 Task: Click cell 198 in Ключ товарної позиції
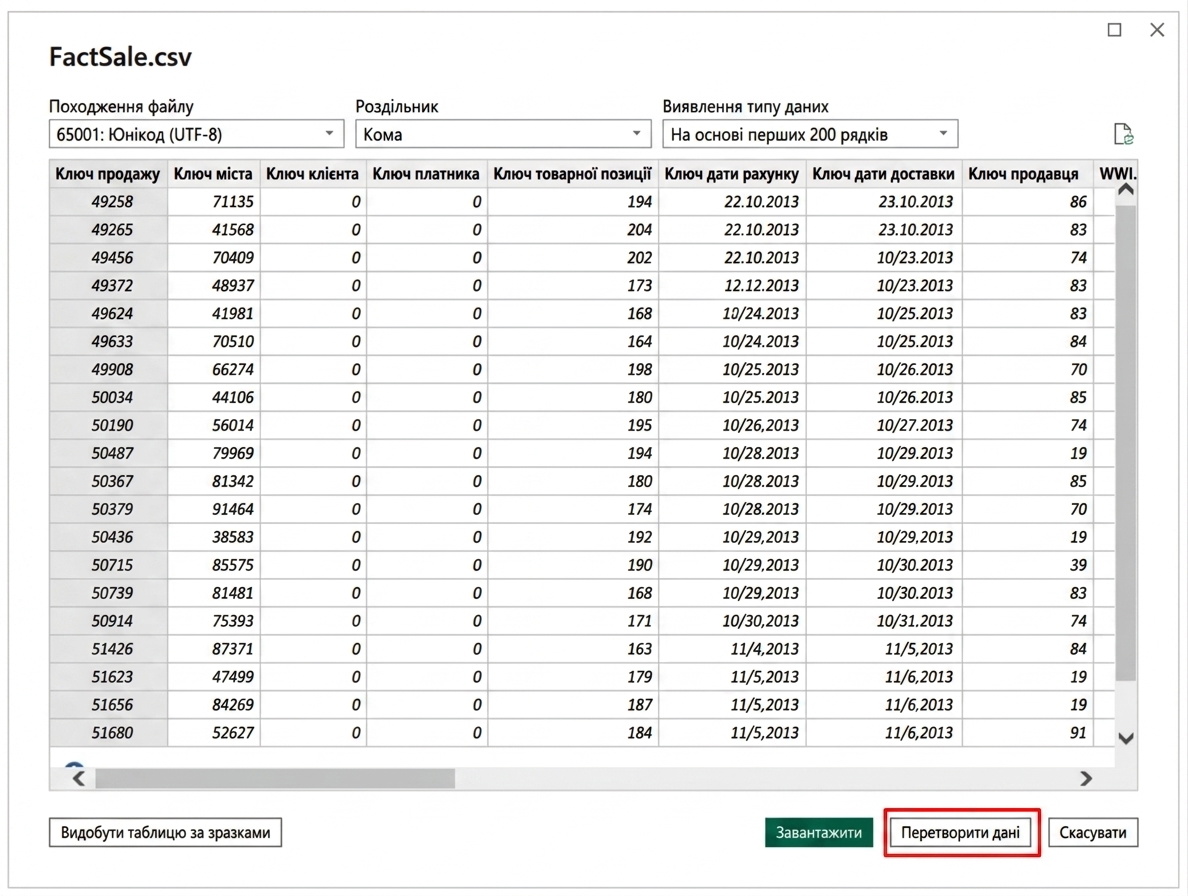point(572,370)
